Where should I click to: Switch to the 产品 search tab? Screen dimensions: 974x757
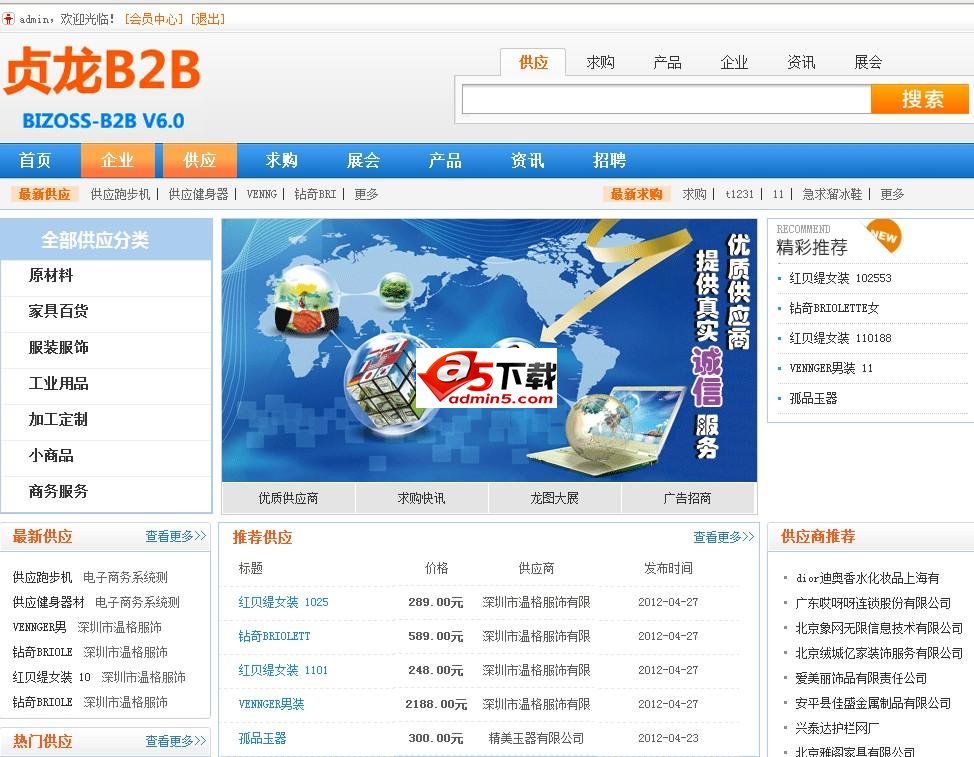(667, 61)
